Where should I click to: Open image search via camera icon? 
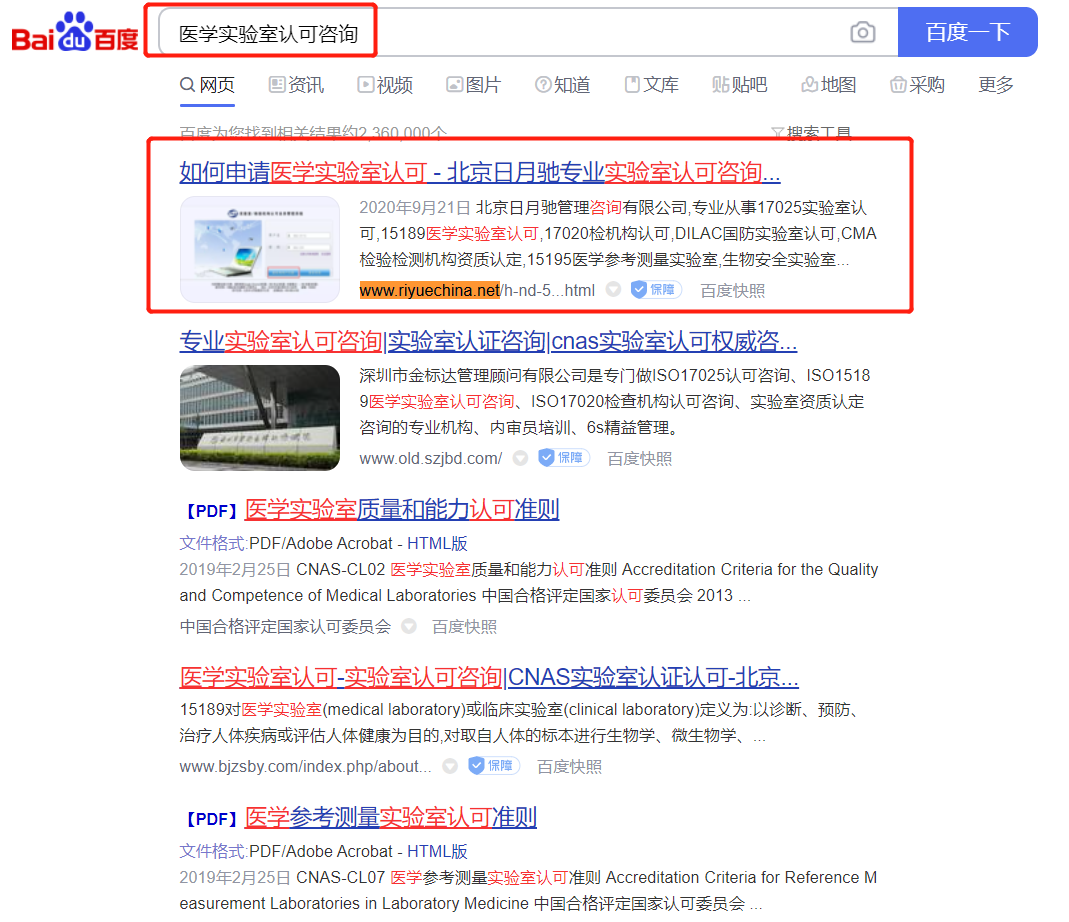point(862,32)
